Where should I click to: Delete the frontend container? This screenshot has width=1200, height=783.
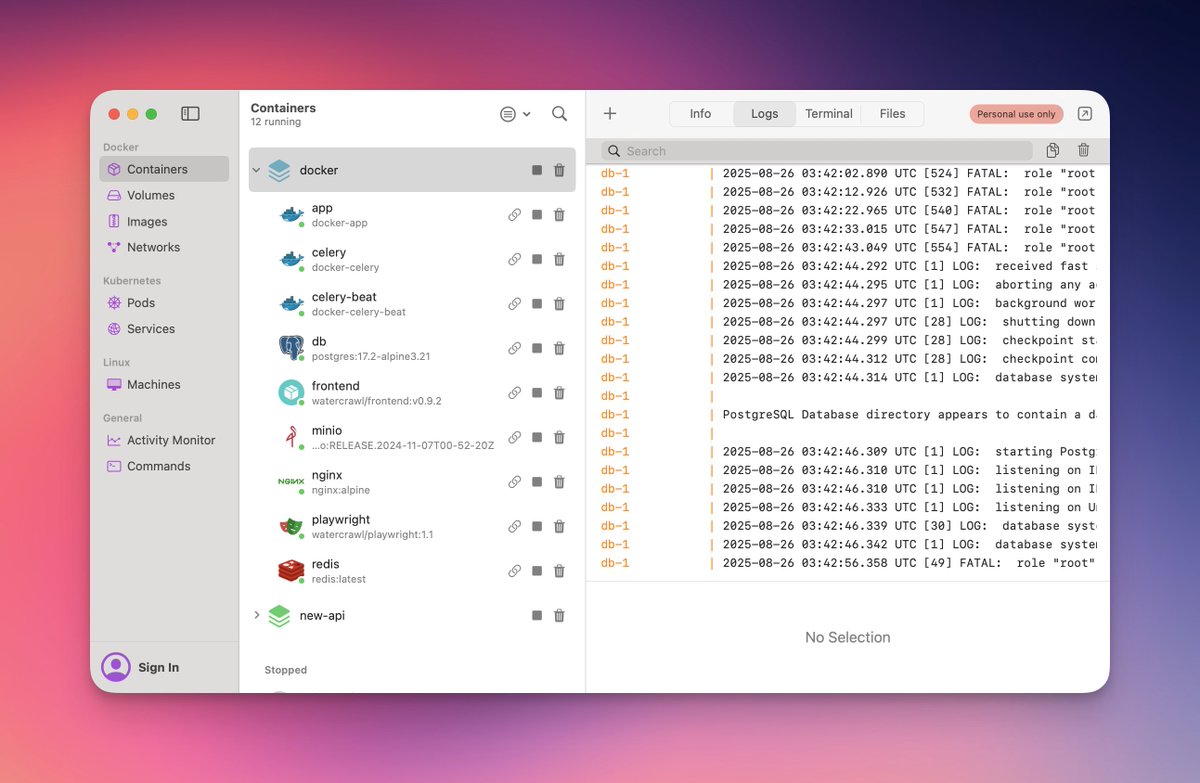[x=559, y=393]
